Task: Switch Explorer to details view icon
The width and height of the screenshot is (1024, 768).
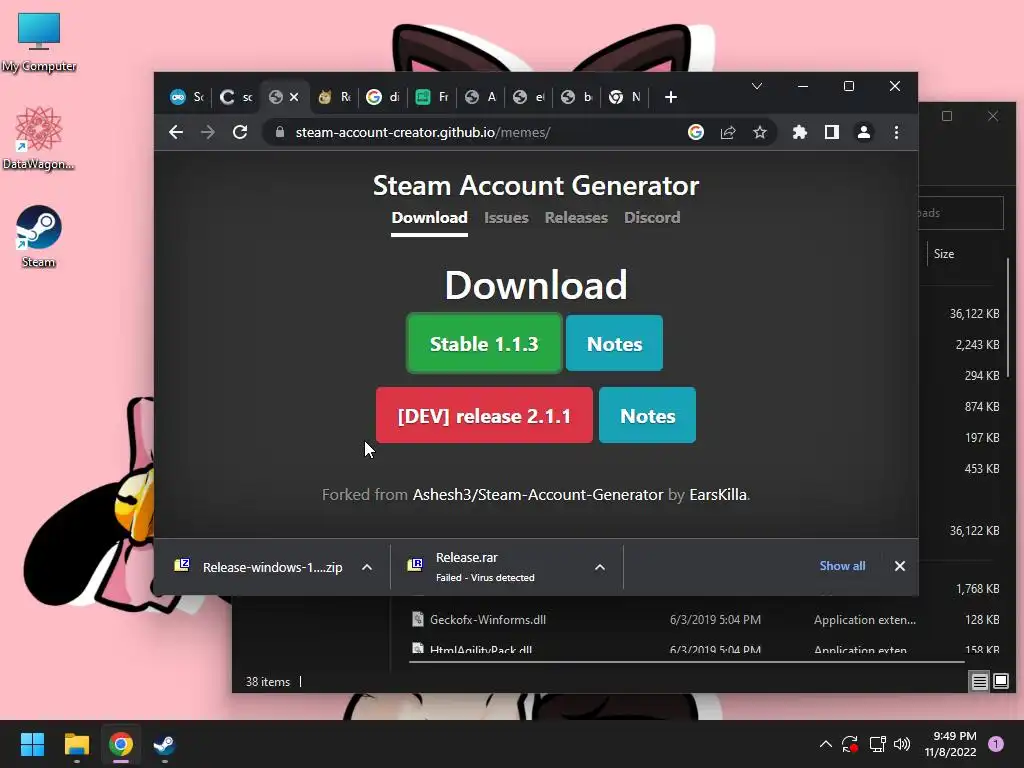Action: tap(979, 682)
